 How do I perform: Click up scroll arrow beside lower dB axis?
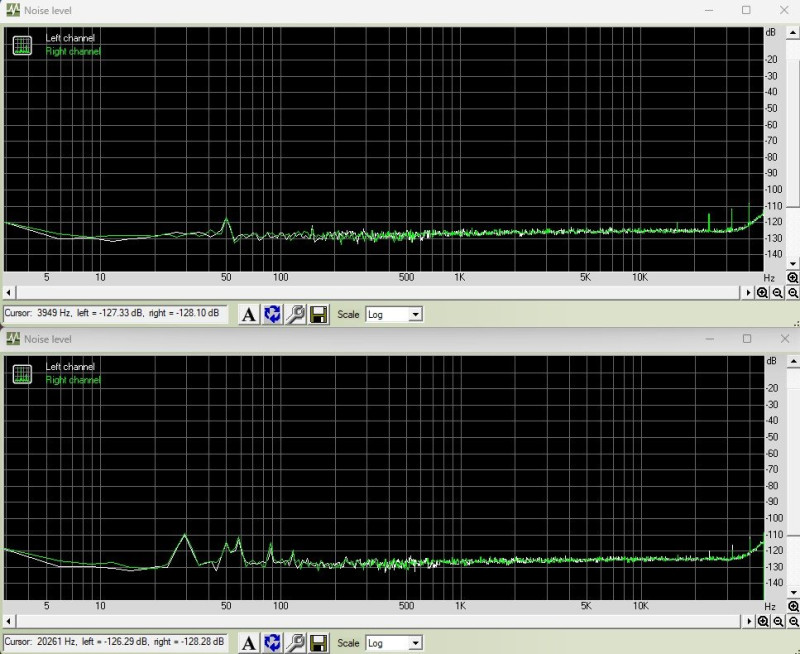(x=793, y=361)
